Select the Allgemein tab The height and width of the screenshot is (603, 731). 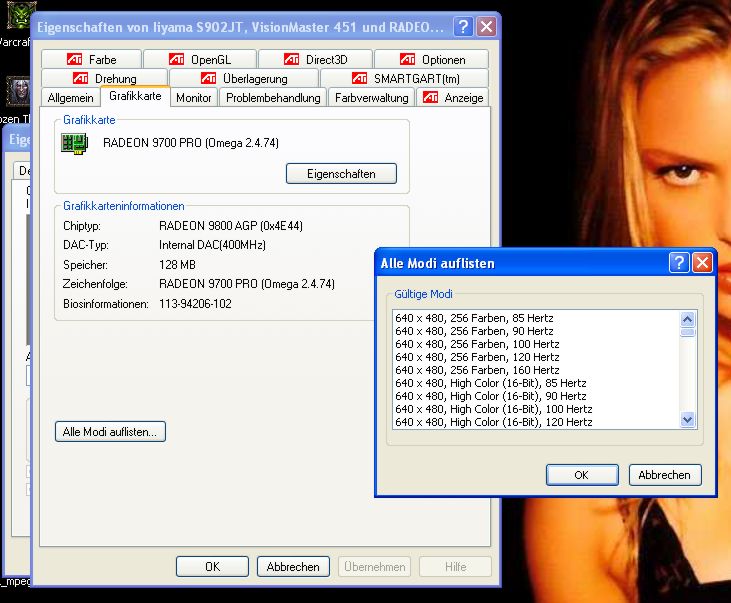pyautogui.click(x=70, y=97)
